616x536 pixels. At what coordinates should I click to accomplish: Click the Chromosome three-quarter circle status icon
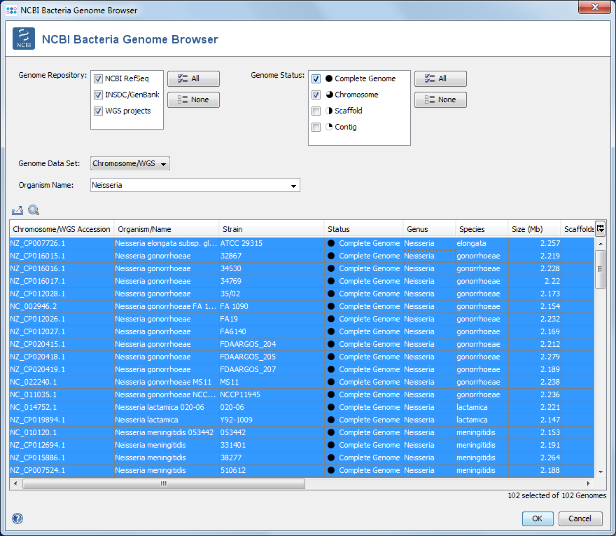pyautogui.click(x=329, y=95)
